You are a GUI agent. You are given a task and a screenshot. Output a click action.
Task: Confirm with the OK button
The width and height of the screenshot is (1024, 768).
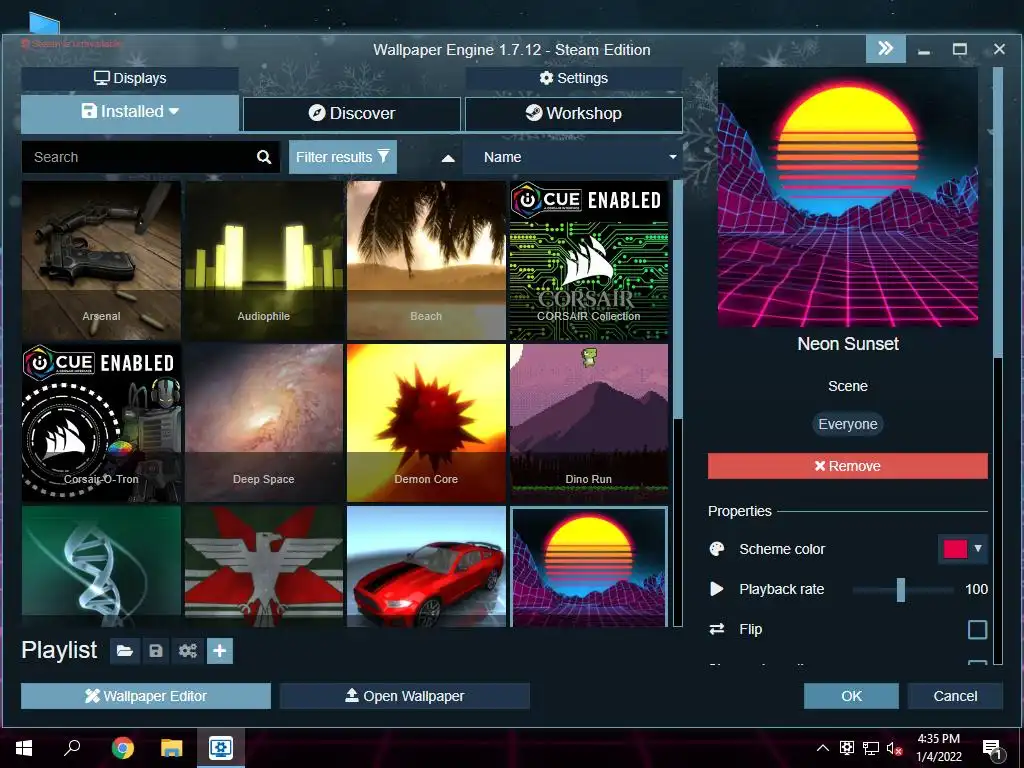click(851, 696)
